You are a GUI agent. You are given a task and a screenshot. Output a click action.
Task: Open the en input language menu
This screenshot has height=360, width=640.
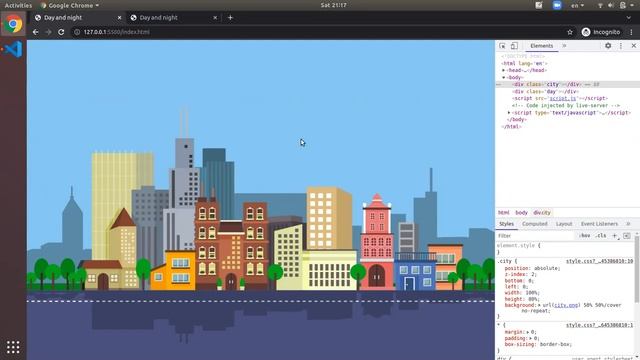[x=577, y=5]
